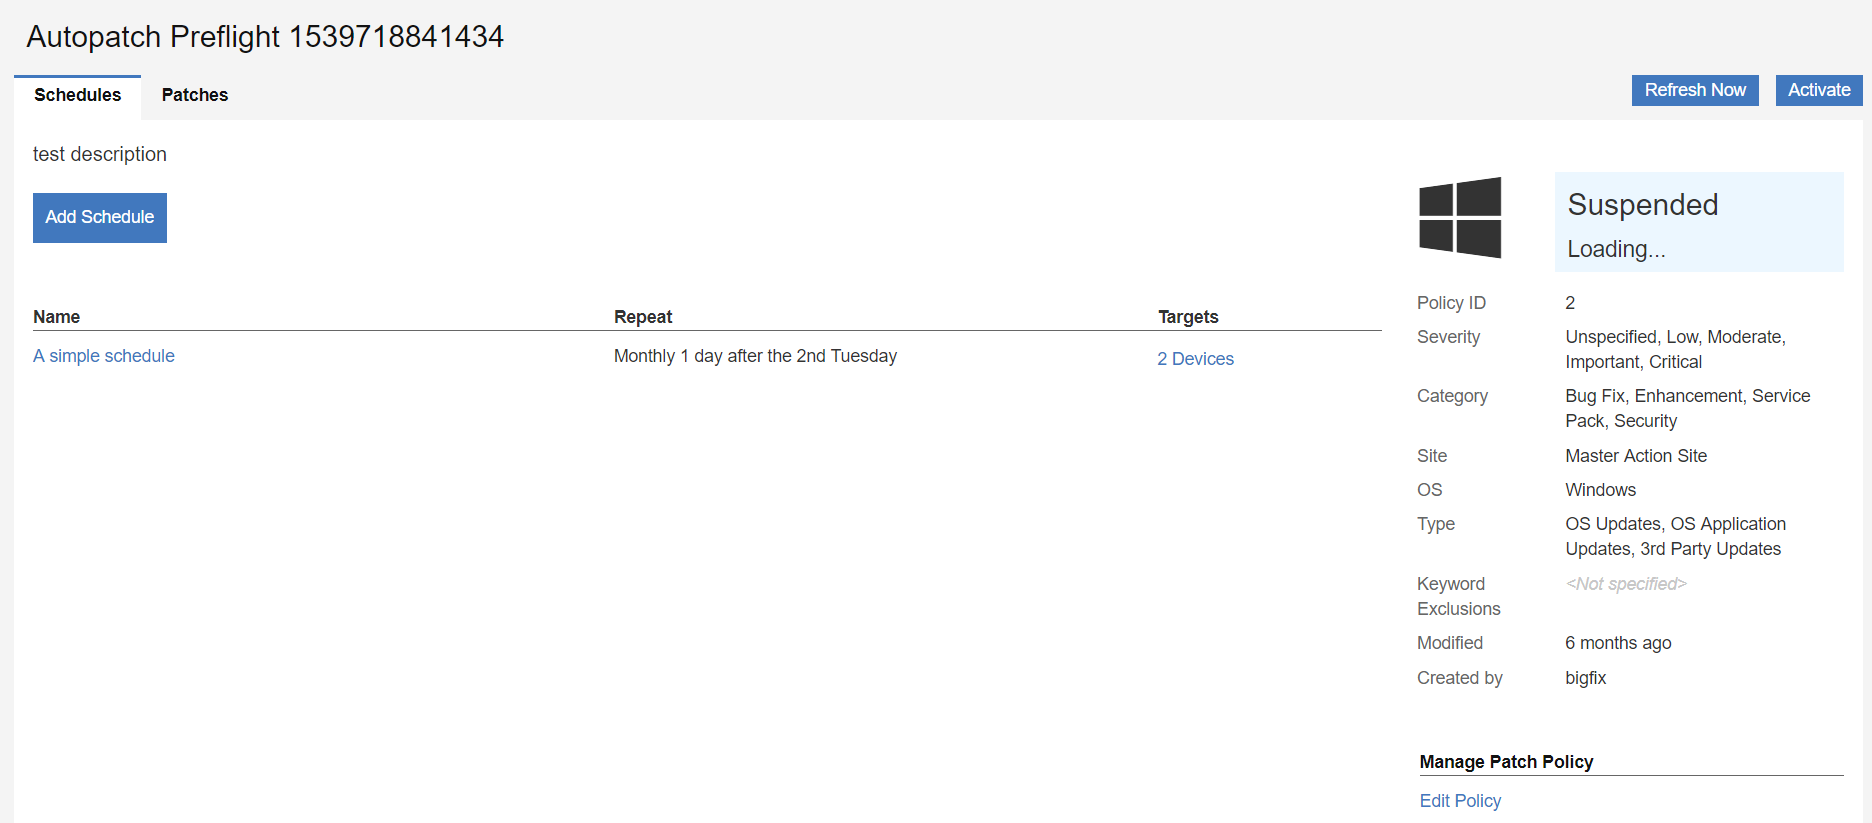Click the Loading... status text

click(x=1616, y=249)
